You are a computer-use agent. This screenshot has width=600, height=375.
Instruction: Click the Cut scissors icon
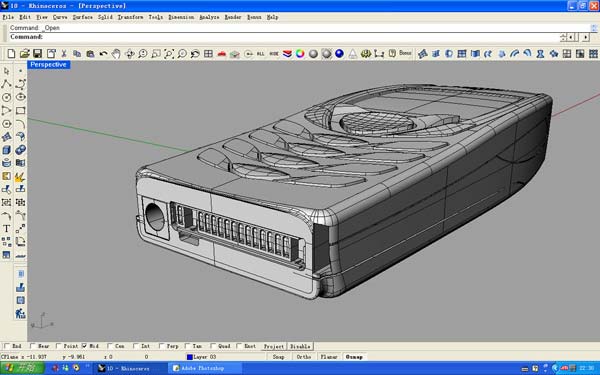point(64,54)
